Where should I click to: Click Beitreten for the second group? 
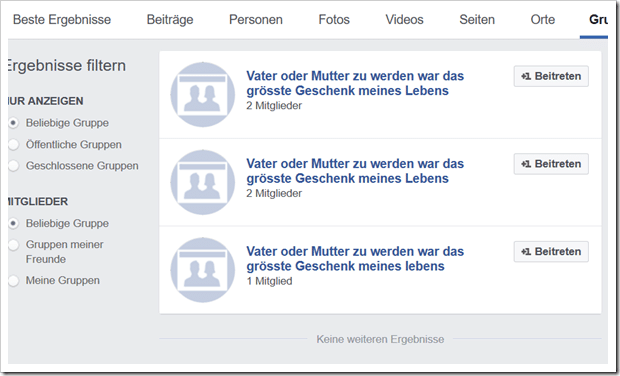(551, 164)
